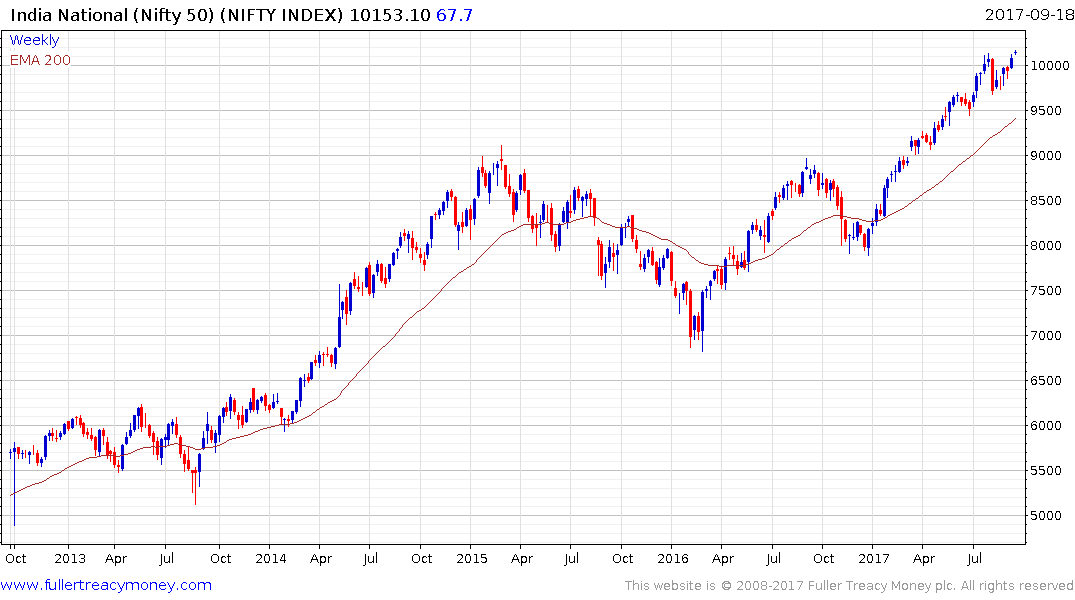Click the 9500 price axis label
This screenshot has height=600, width=1075.
tap(1047, 111)
